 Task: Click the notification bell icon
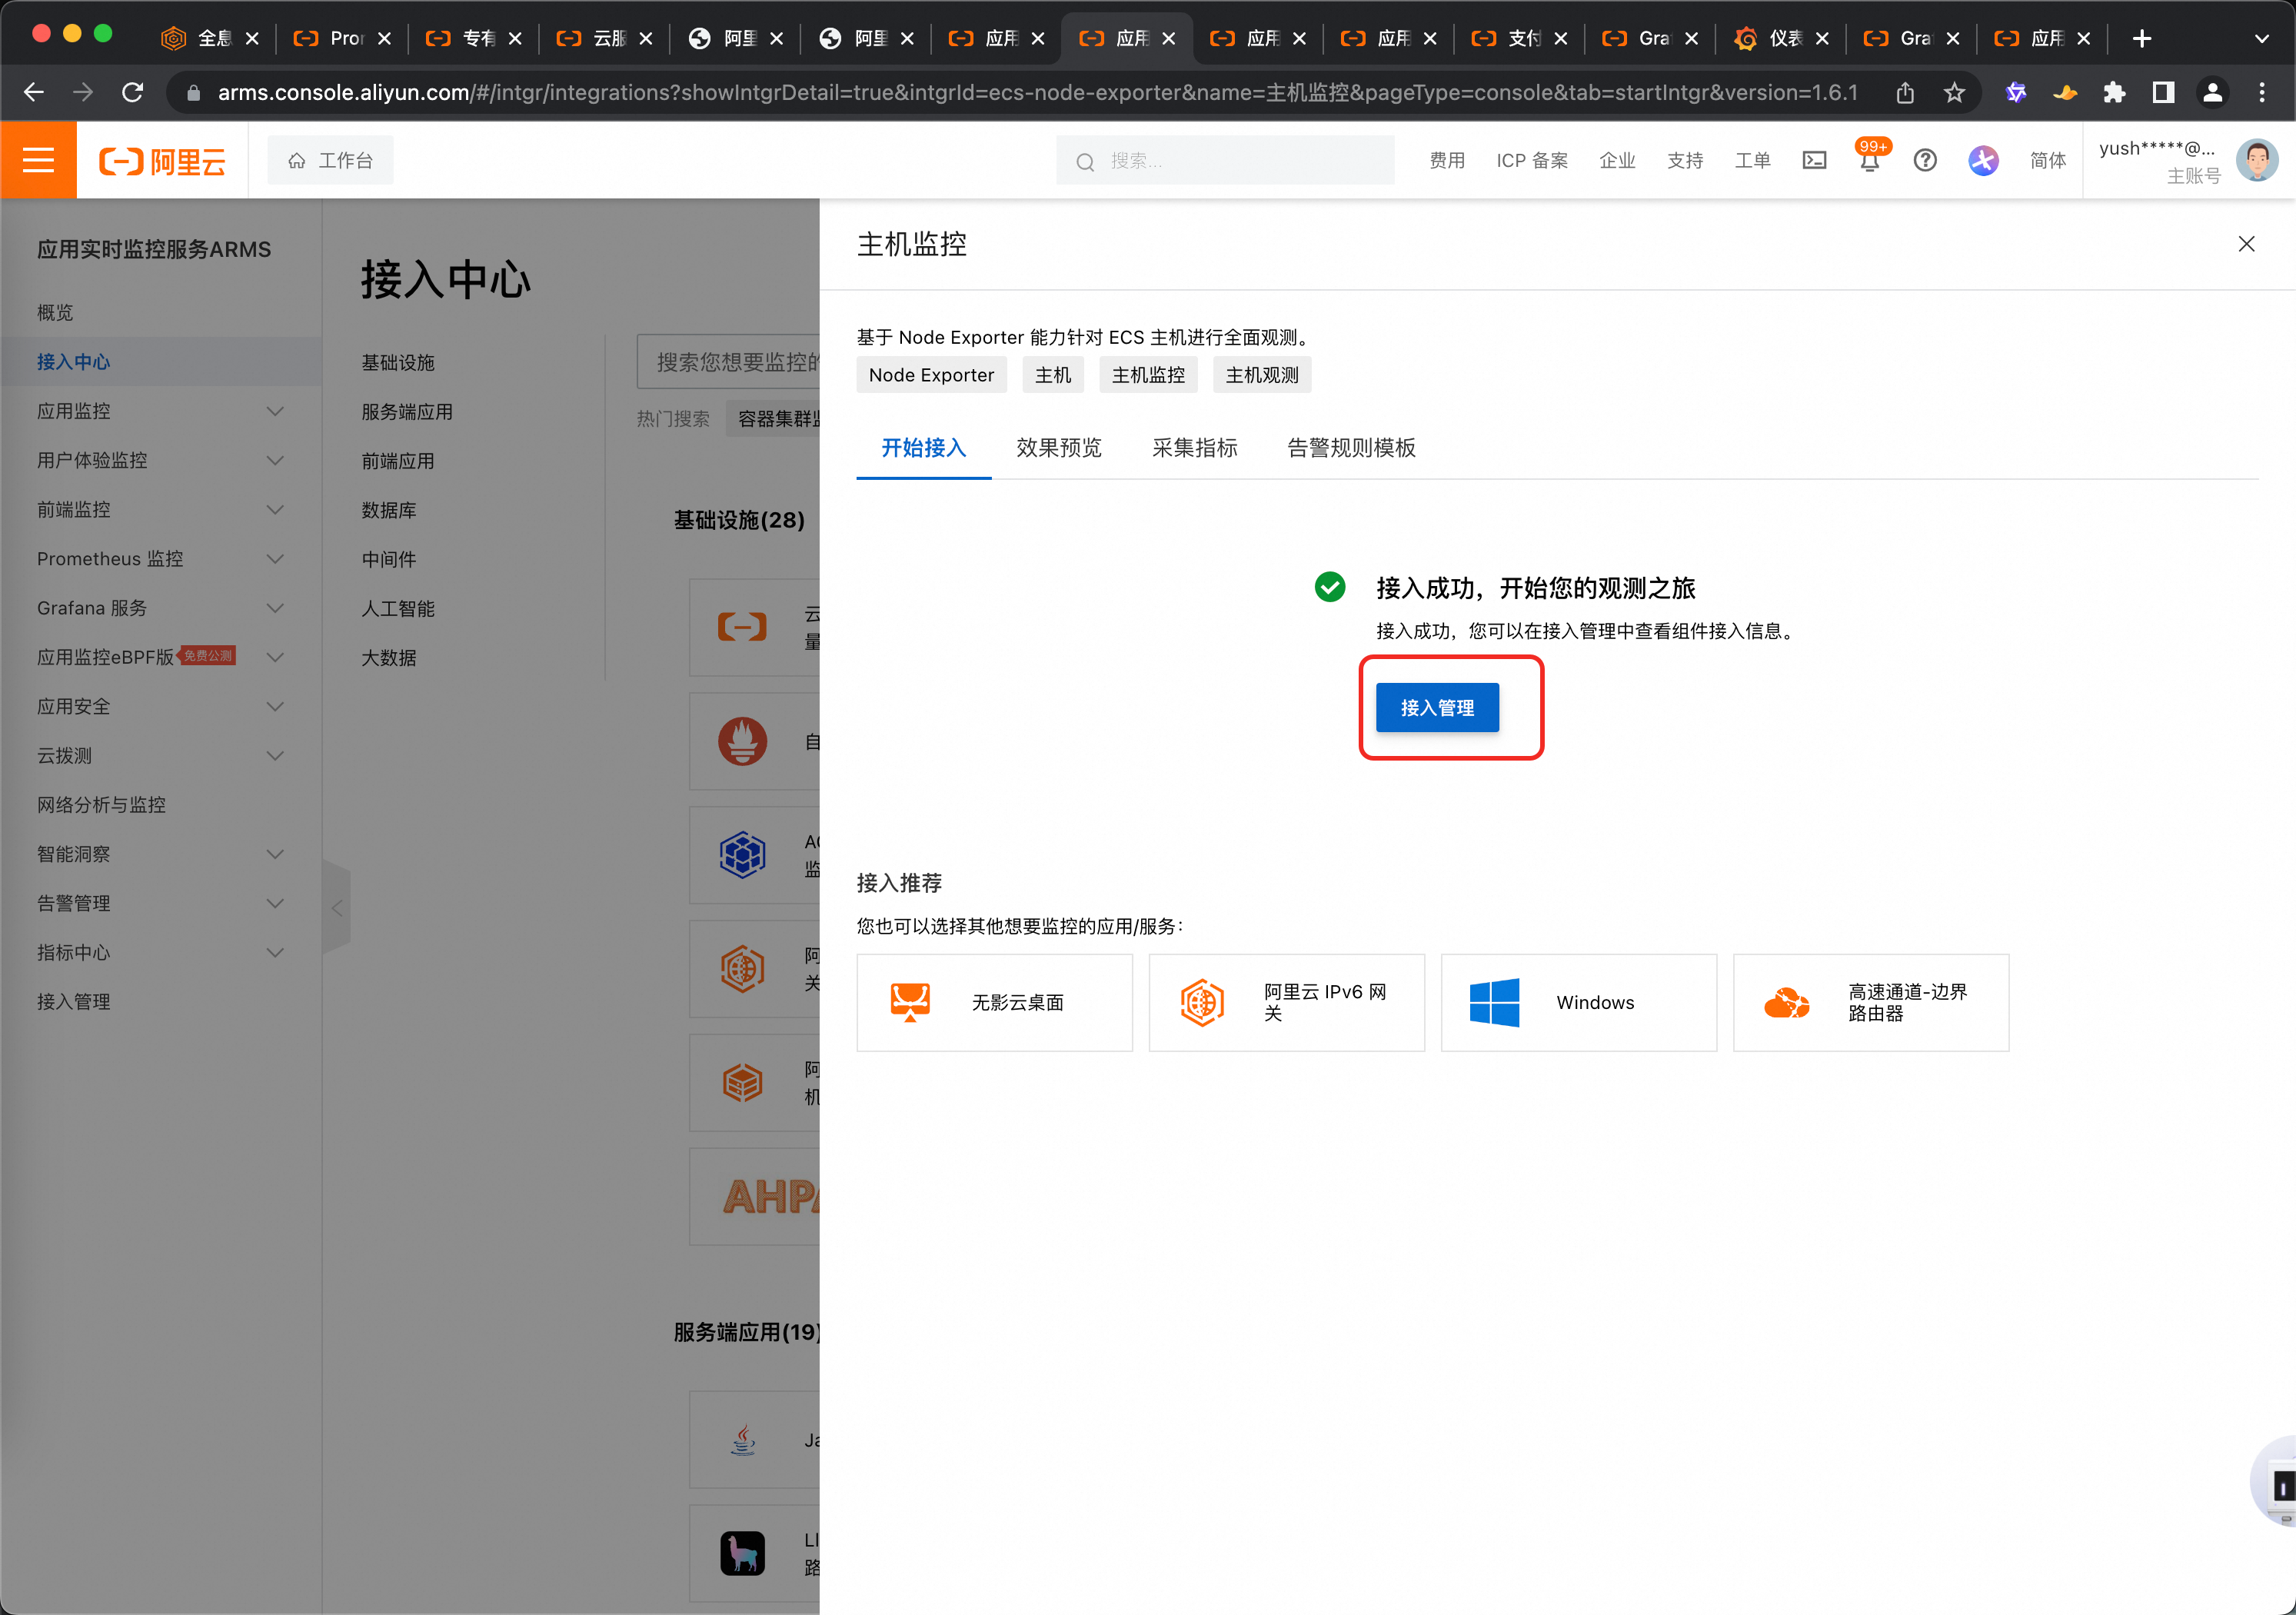[x=1869, y=161]
